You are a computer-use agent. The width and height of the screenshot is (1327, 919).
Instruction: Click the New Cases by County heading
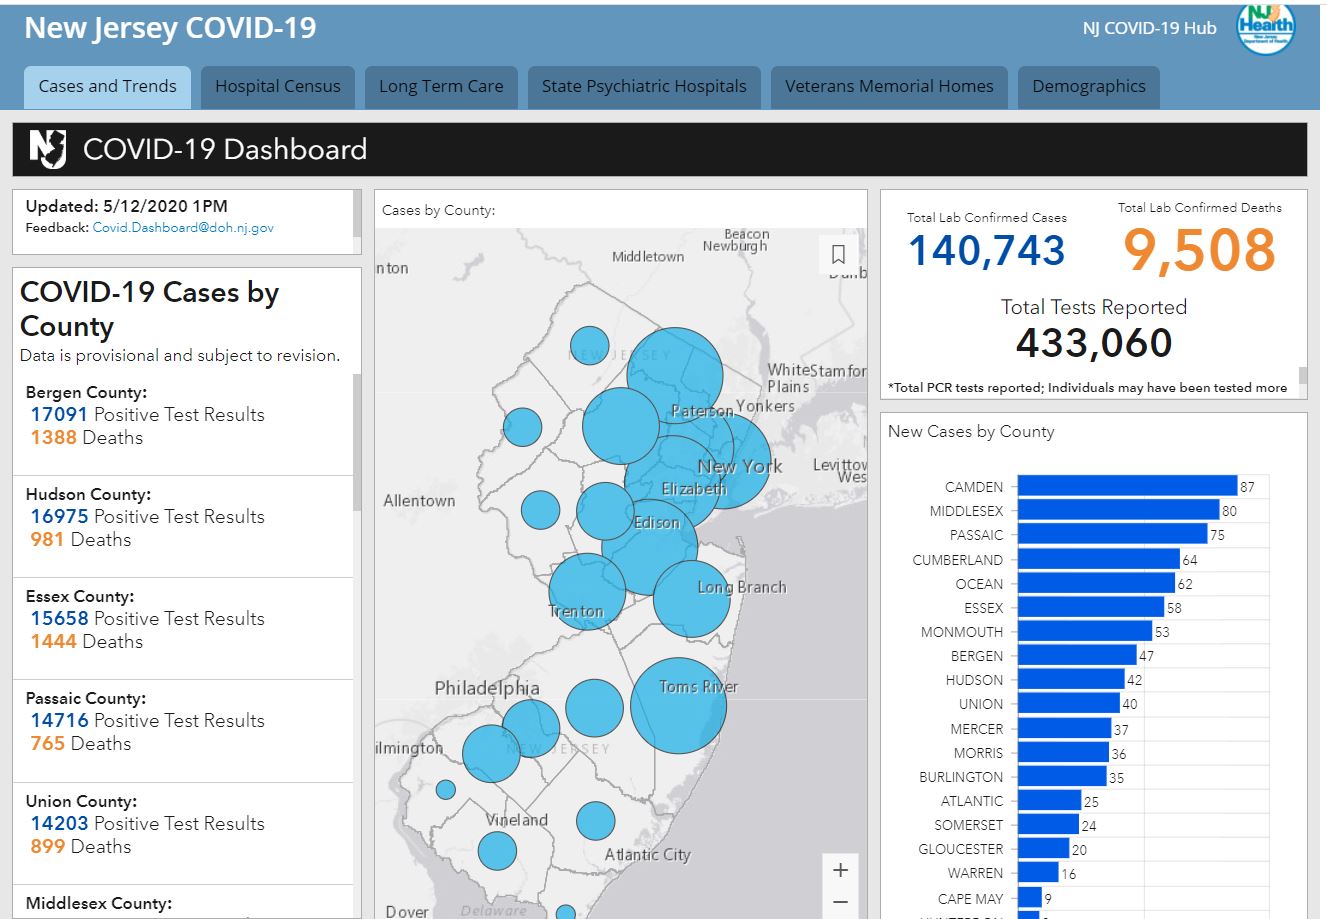971,431
